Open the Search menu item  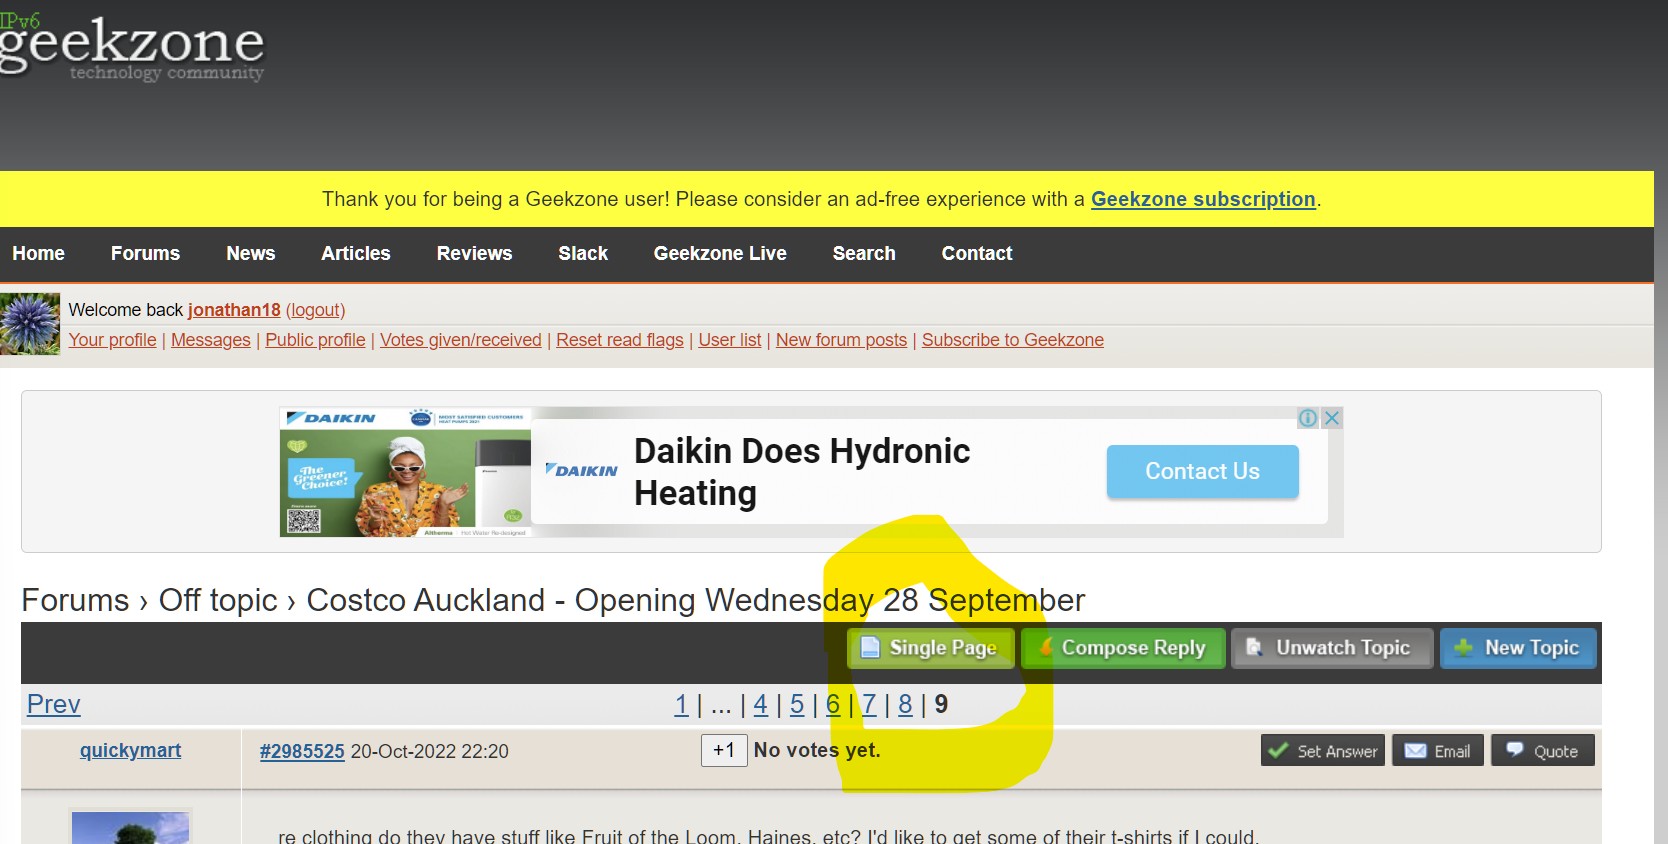click(864, 254)
